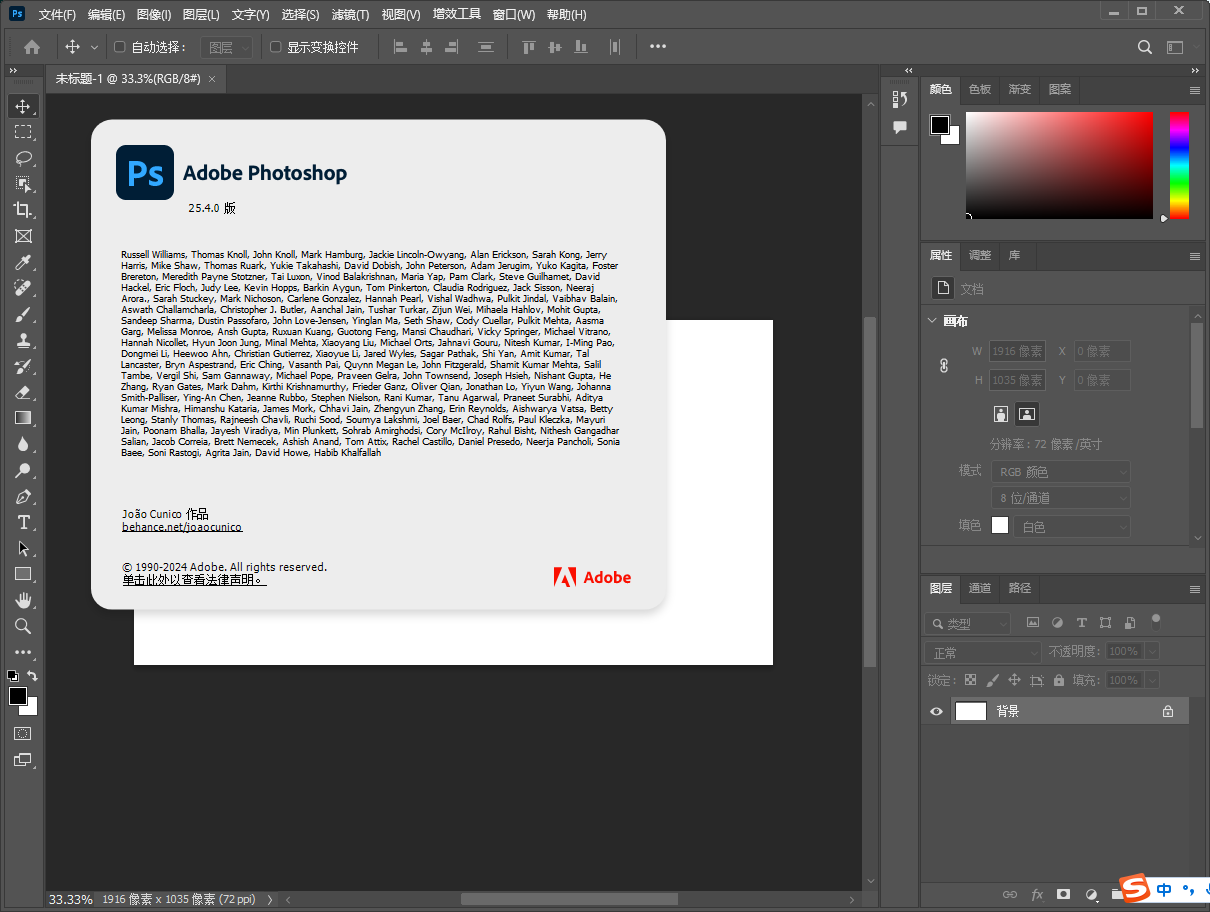Activate the Crop tool

pyautogui.click(x=24, y=210)
